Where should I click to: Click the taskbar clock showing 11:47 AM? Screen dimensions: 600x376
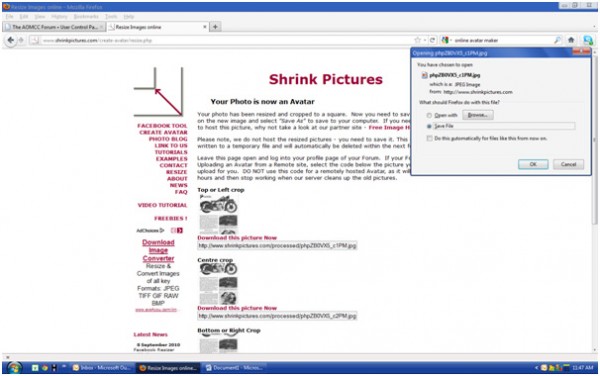pyautogui.click(x=582, y=368)
